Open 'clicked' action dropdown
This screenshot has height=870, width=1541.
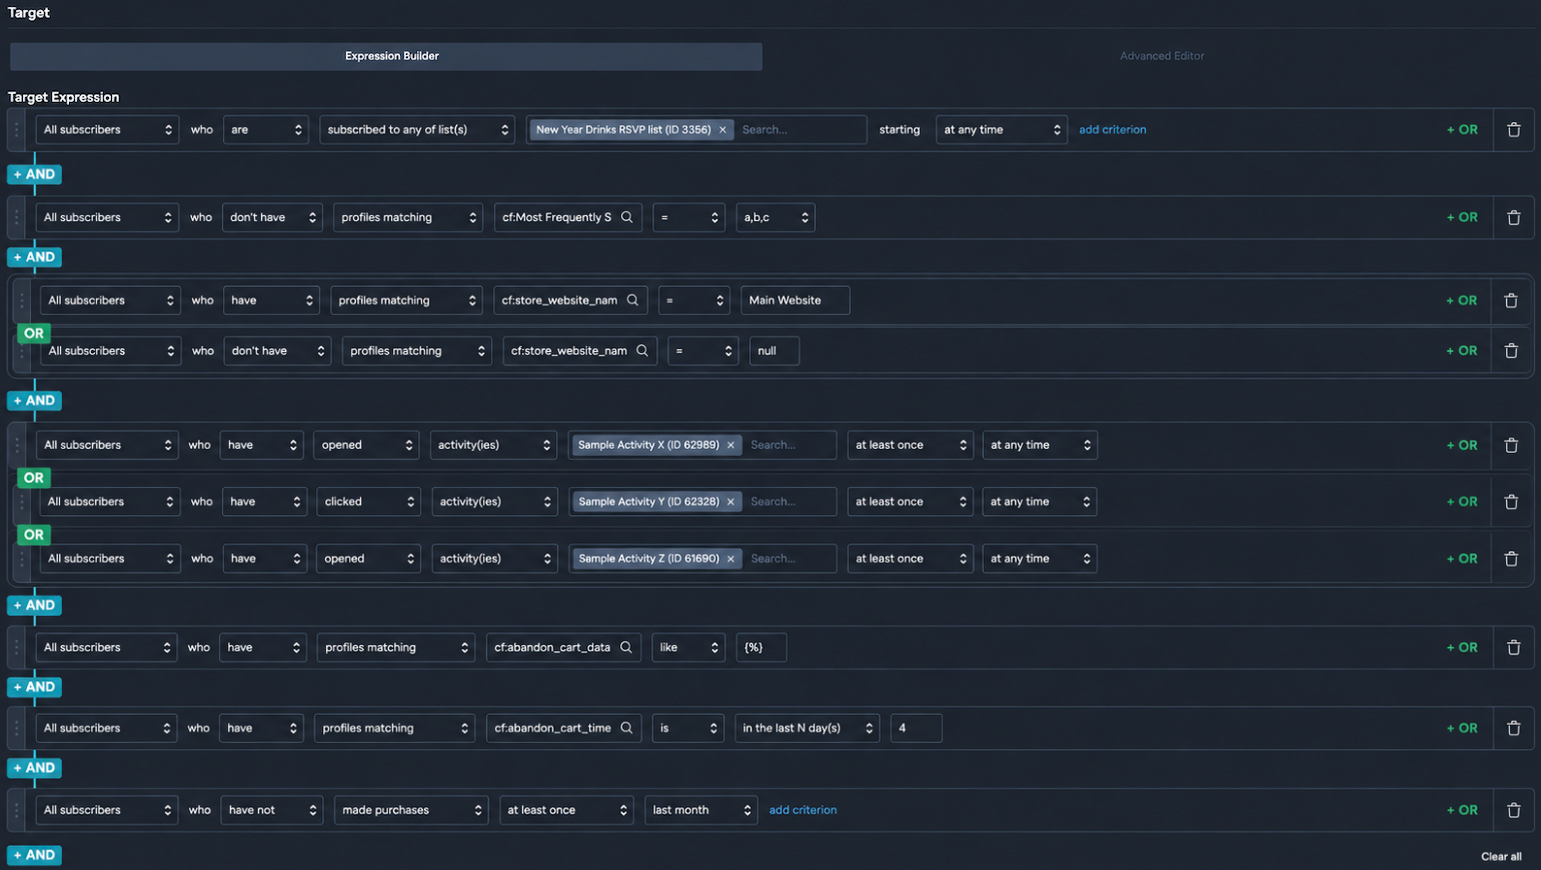[x=369, y=502]
